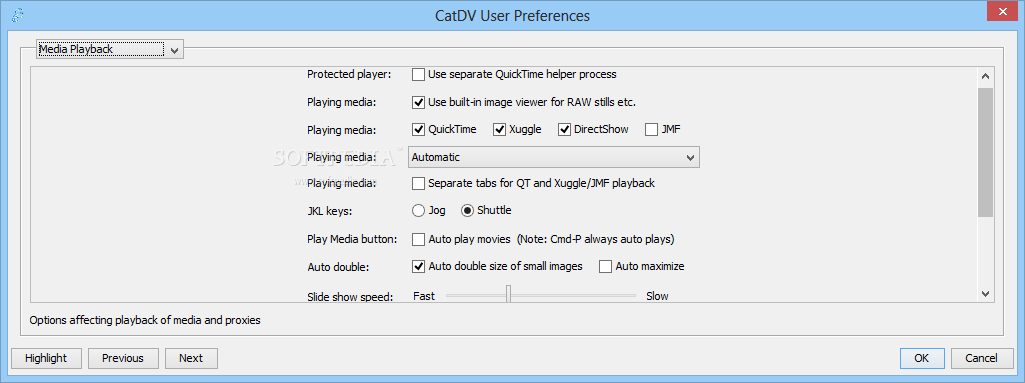Screen dimensions: 1025x383
Task: Click the slide show speed slider handle
Action: [508, 293]
